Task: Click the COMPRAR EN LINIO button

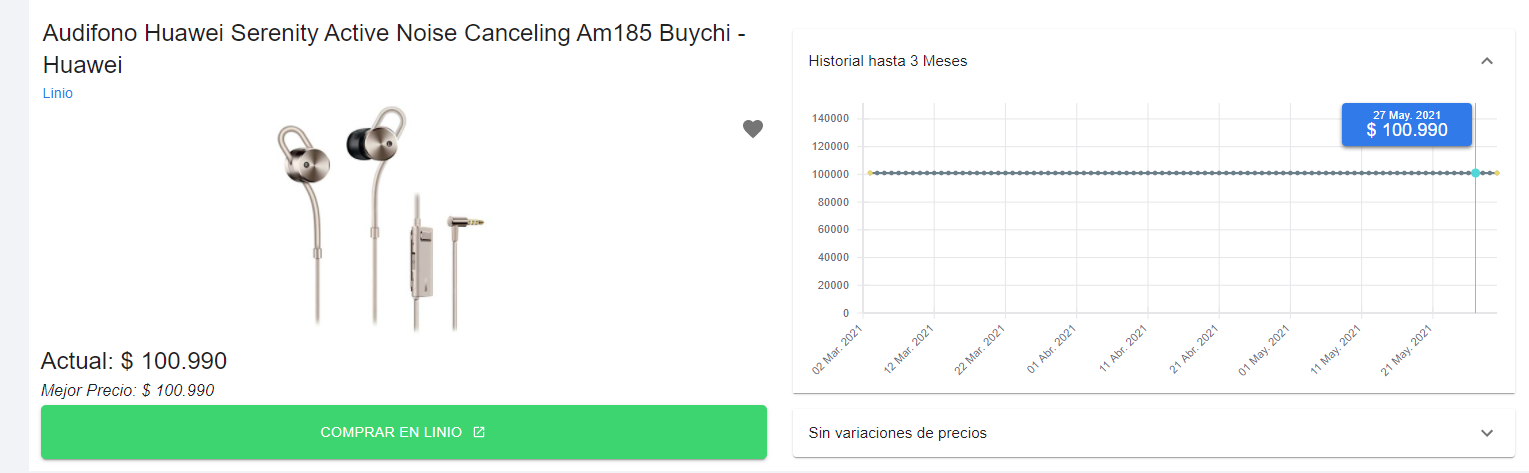Action: [x=404, y=432]
